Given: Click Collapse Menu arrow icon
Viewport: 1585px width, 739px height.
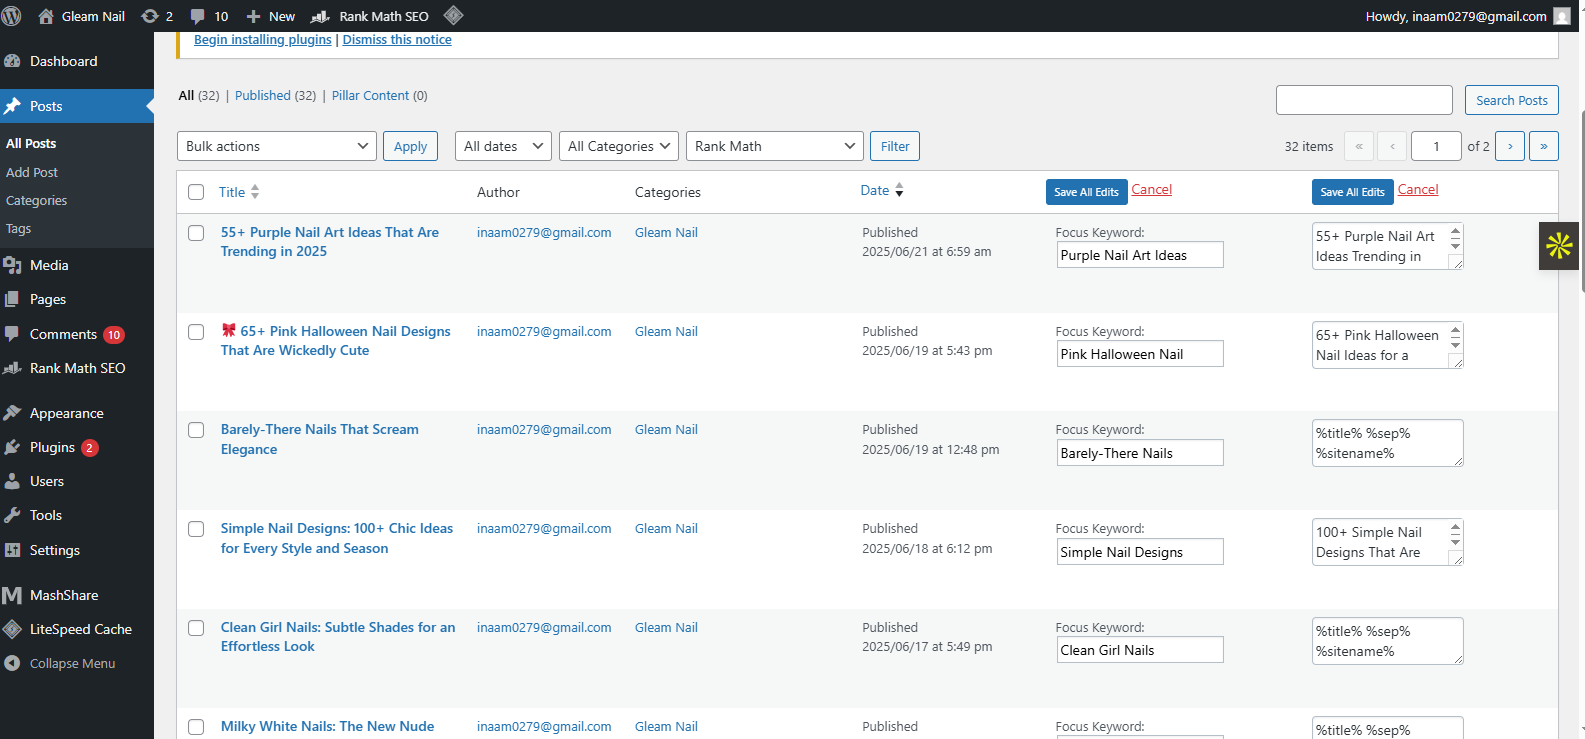Looking at the screenshot, I should [x=12, y=663].
